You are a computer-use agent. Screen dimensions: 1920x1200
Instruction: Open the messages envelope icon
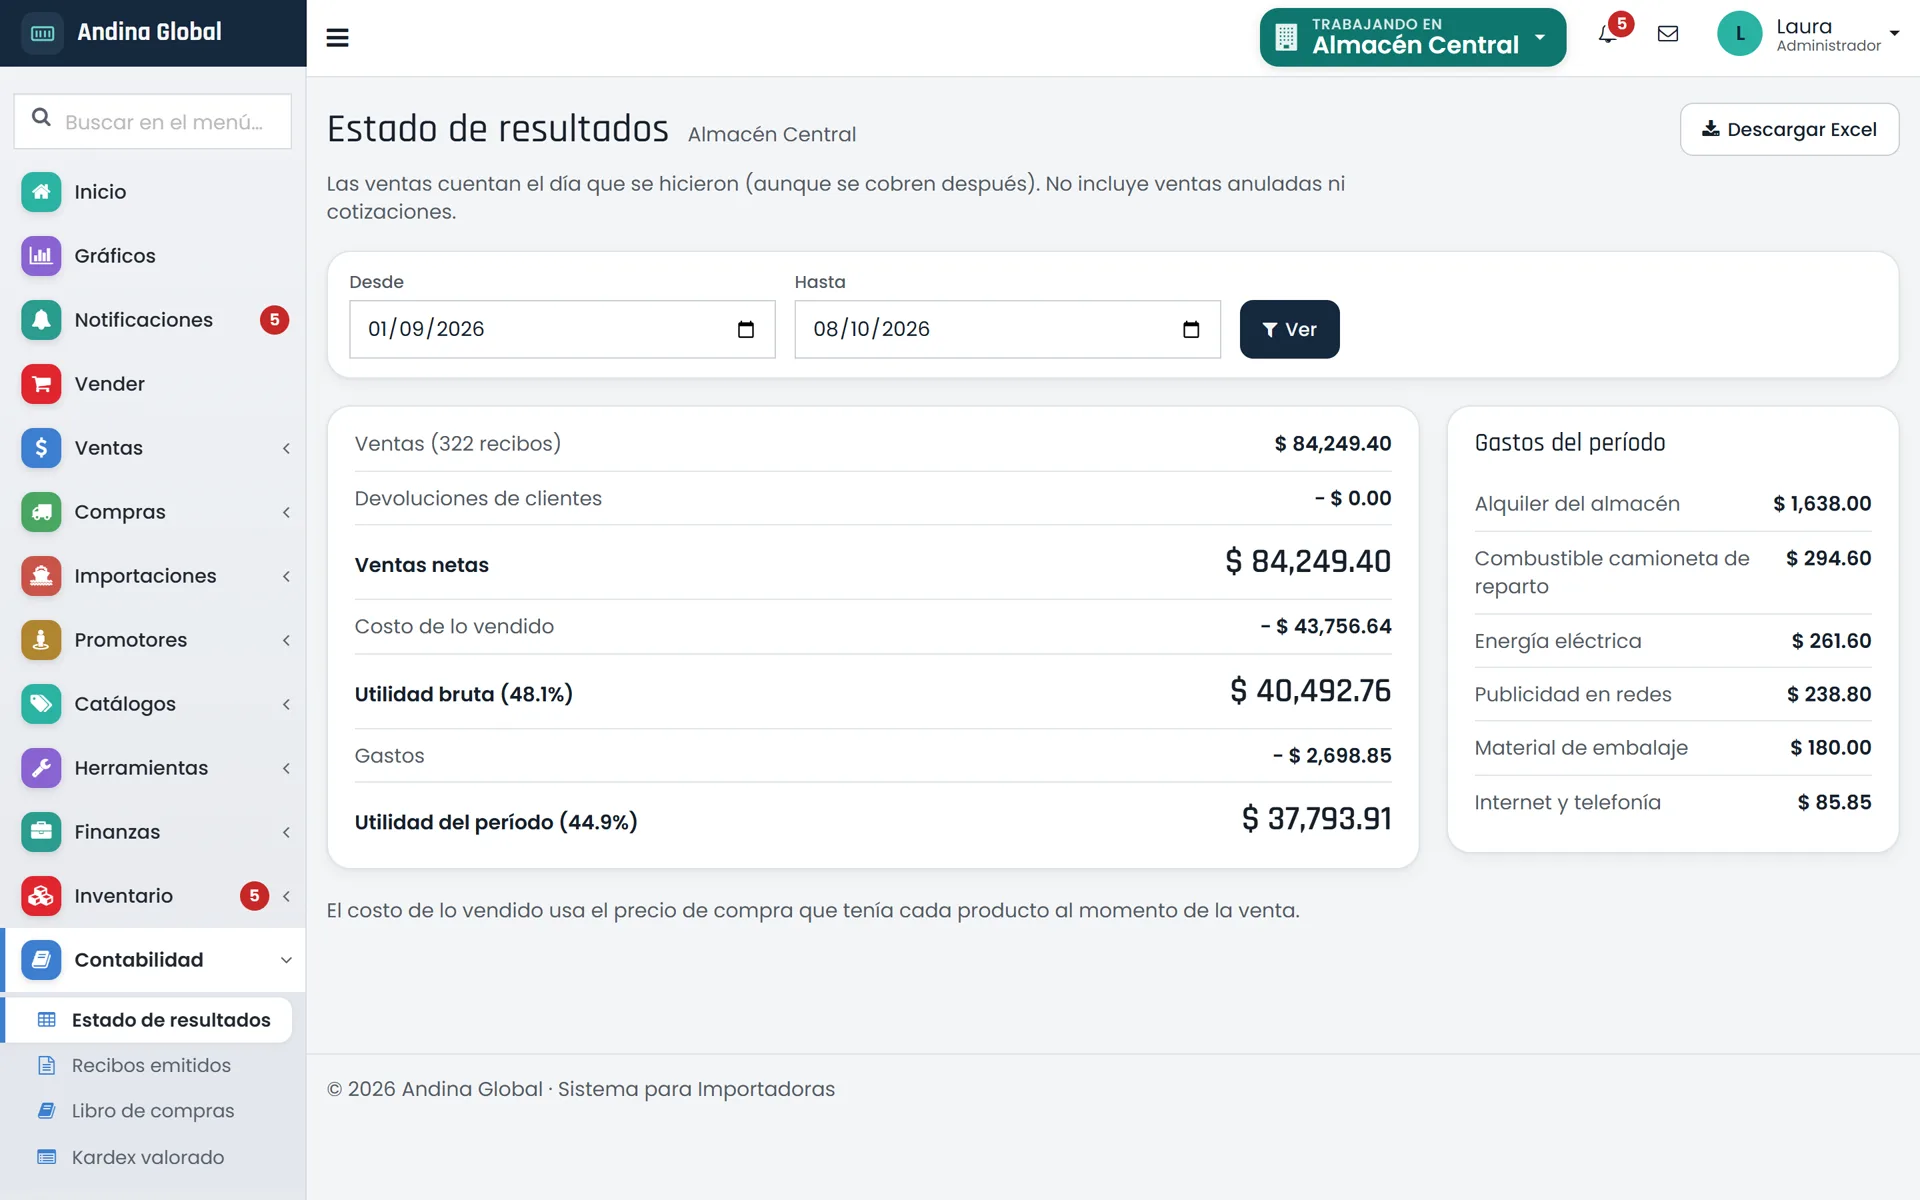[1668, 34]
